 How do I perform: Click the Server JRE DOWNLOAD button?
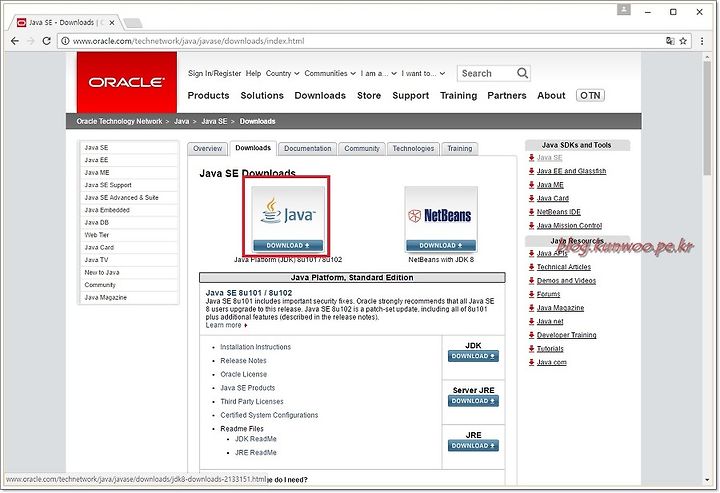coord(473,401)
